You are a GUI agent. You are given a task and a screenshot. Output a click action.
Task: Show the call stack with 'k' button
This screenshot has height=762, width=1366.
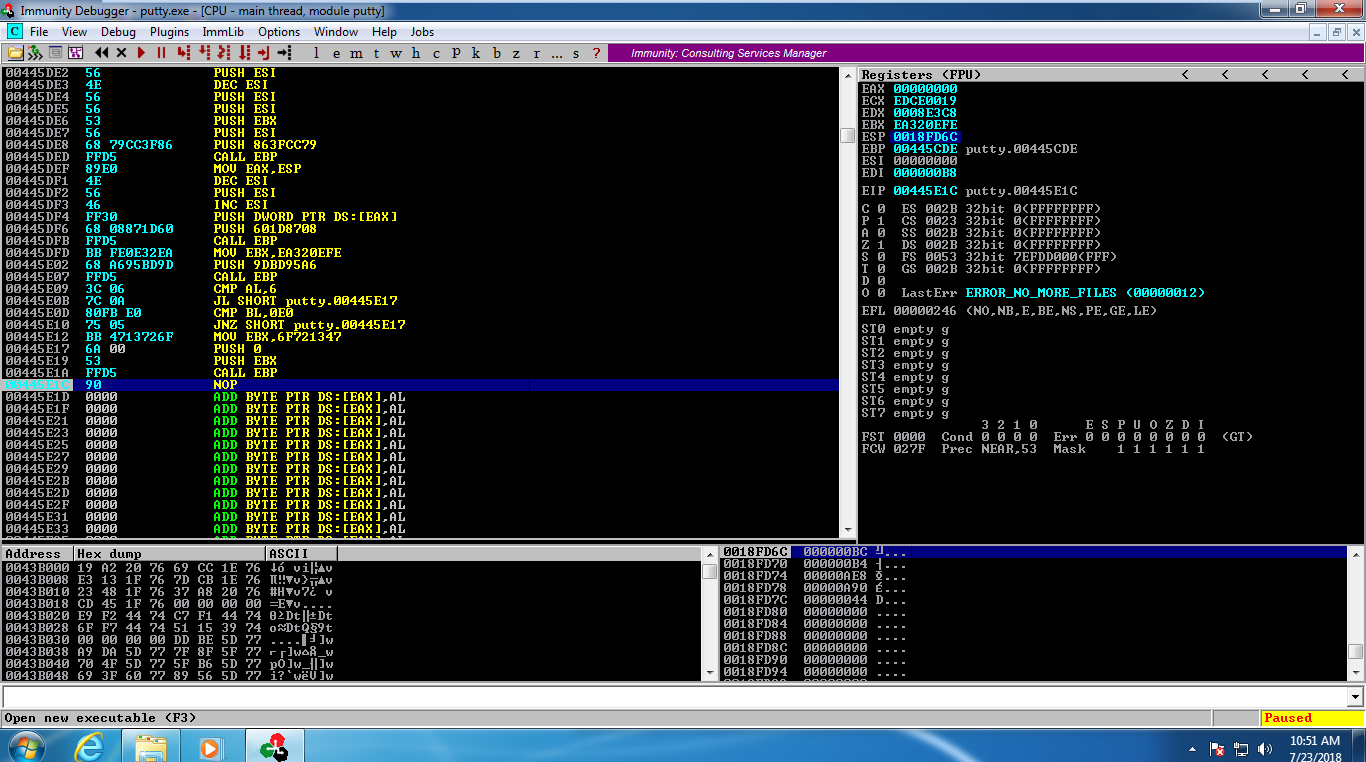coord(477,53)
